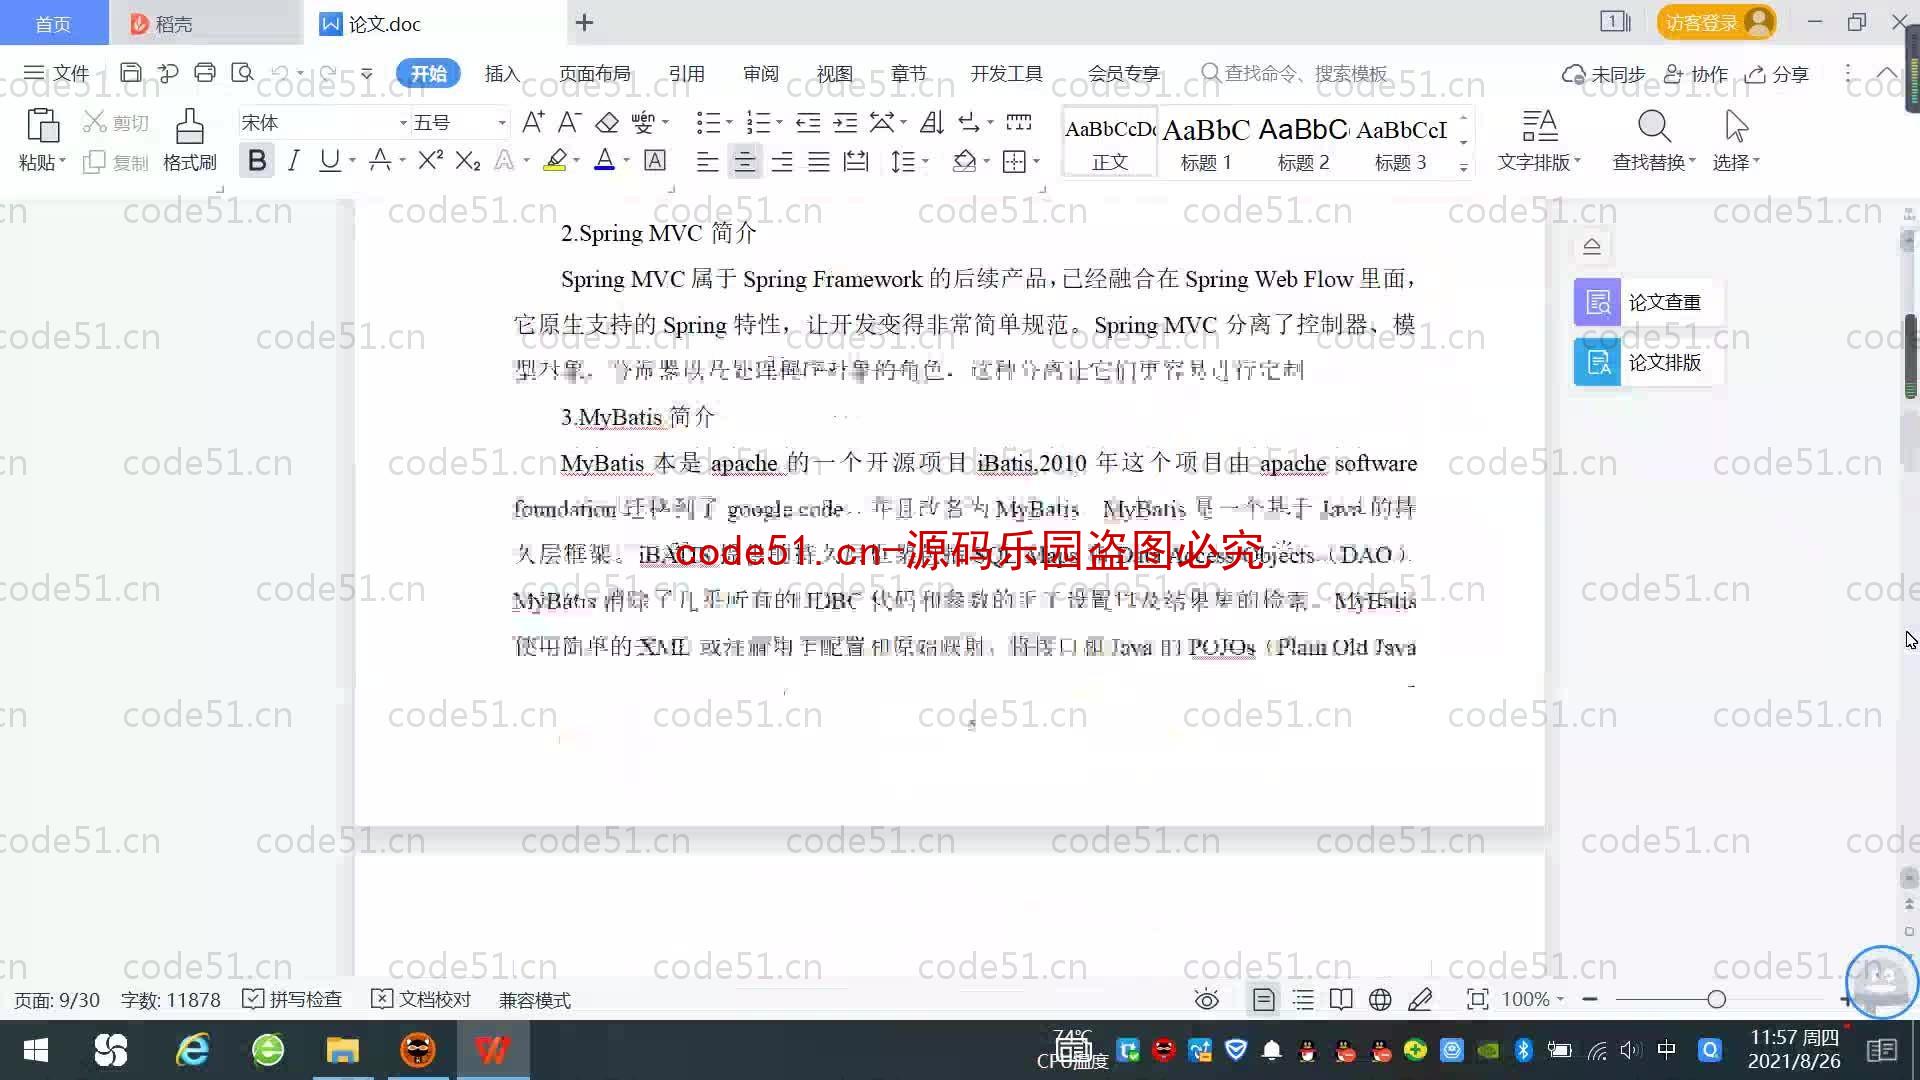
Task: Open Internet Explorer from taskbar
Action: (x=193, y=1050)
